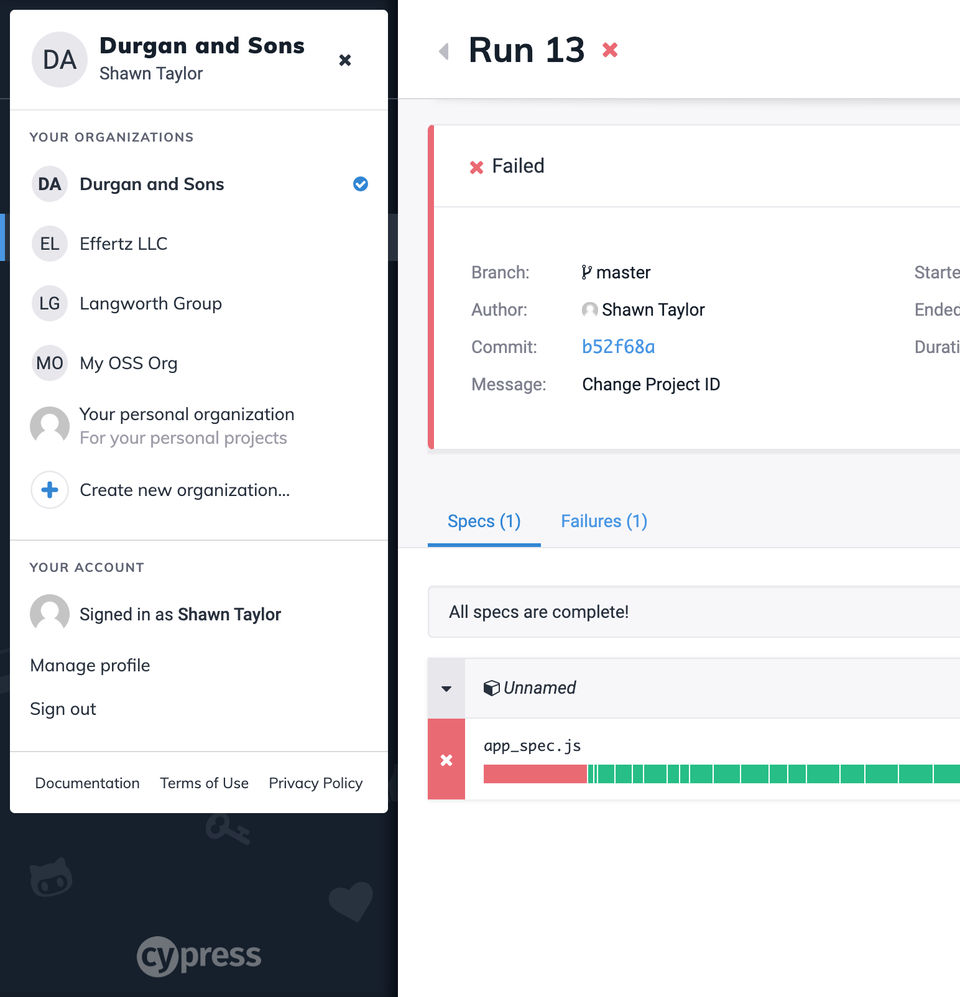The image size is (960, 997).
Task: Click the LG avatar for Langworth Group
Action: point(50,303)
